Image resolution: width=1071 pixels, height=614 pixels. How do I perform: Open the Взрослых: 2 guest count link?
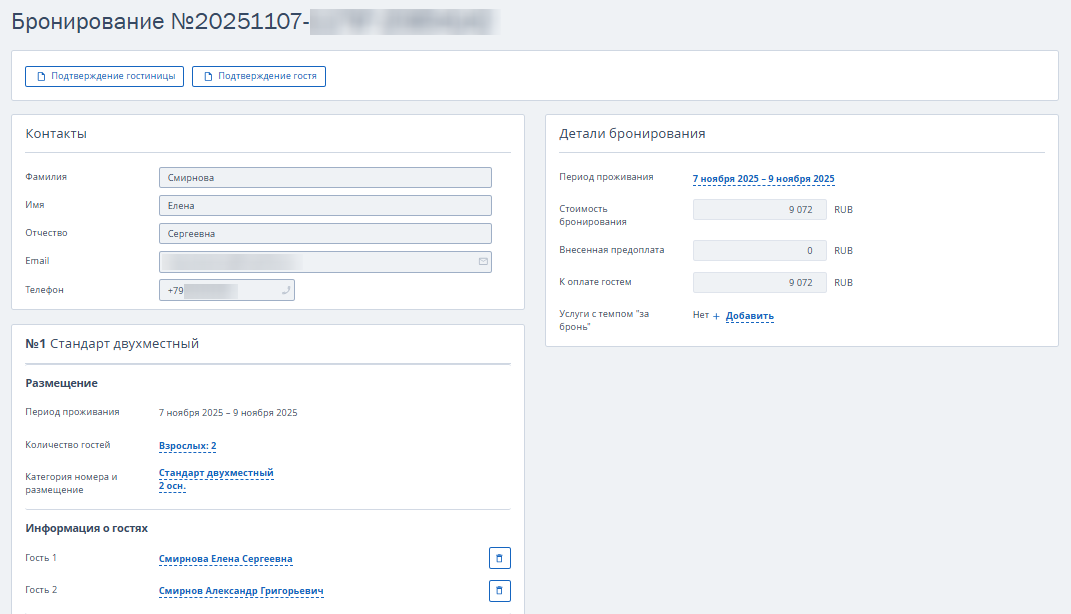click(x=187, y=446)
